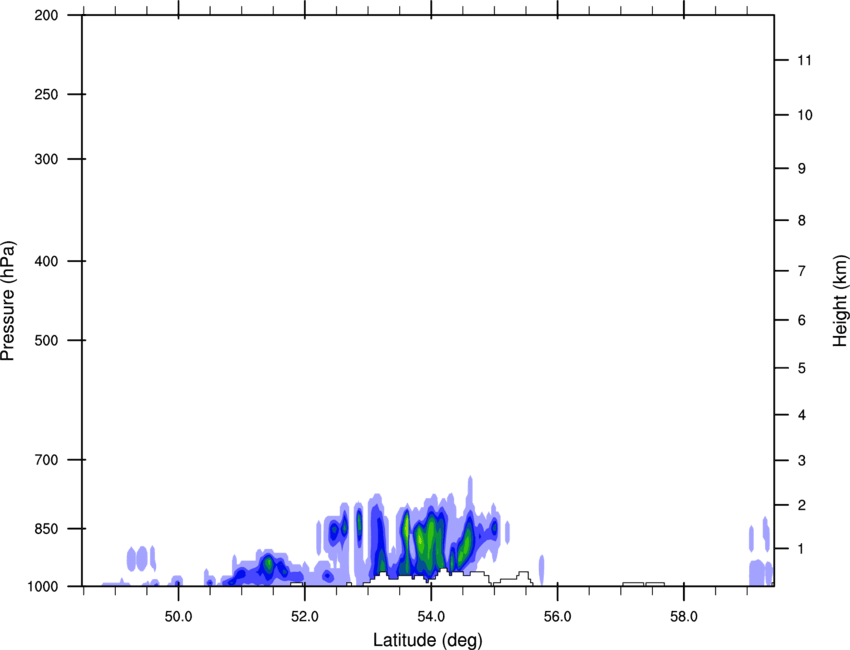Click the 1 km height label
850x650 pixels.
coord(802,549)
